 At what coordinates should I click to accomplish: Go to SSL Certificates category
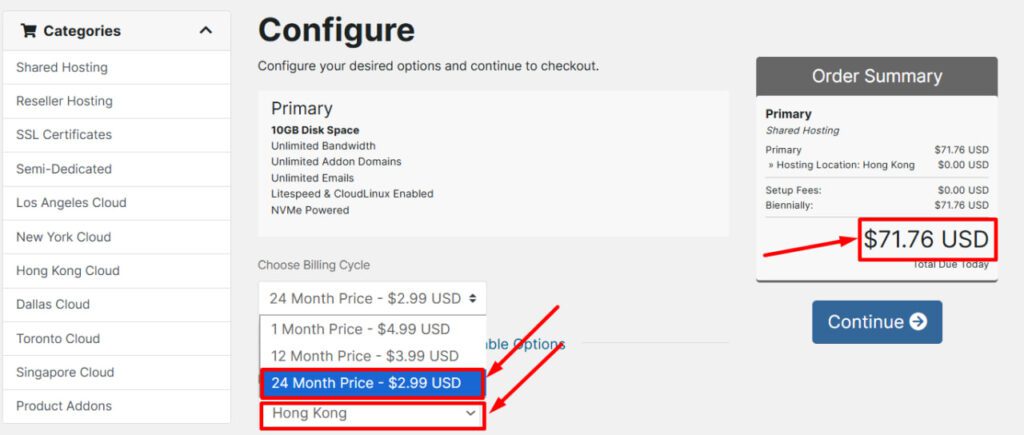pyautogui.click(x=64, y=135)
